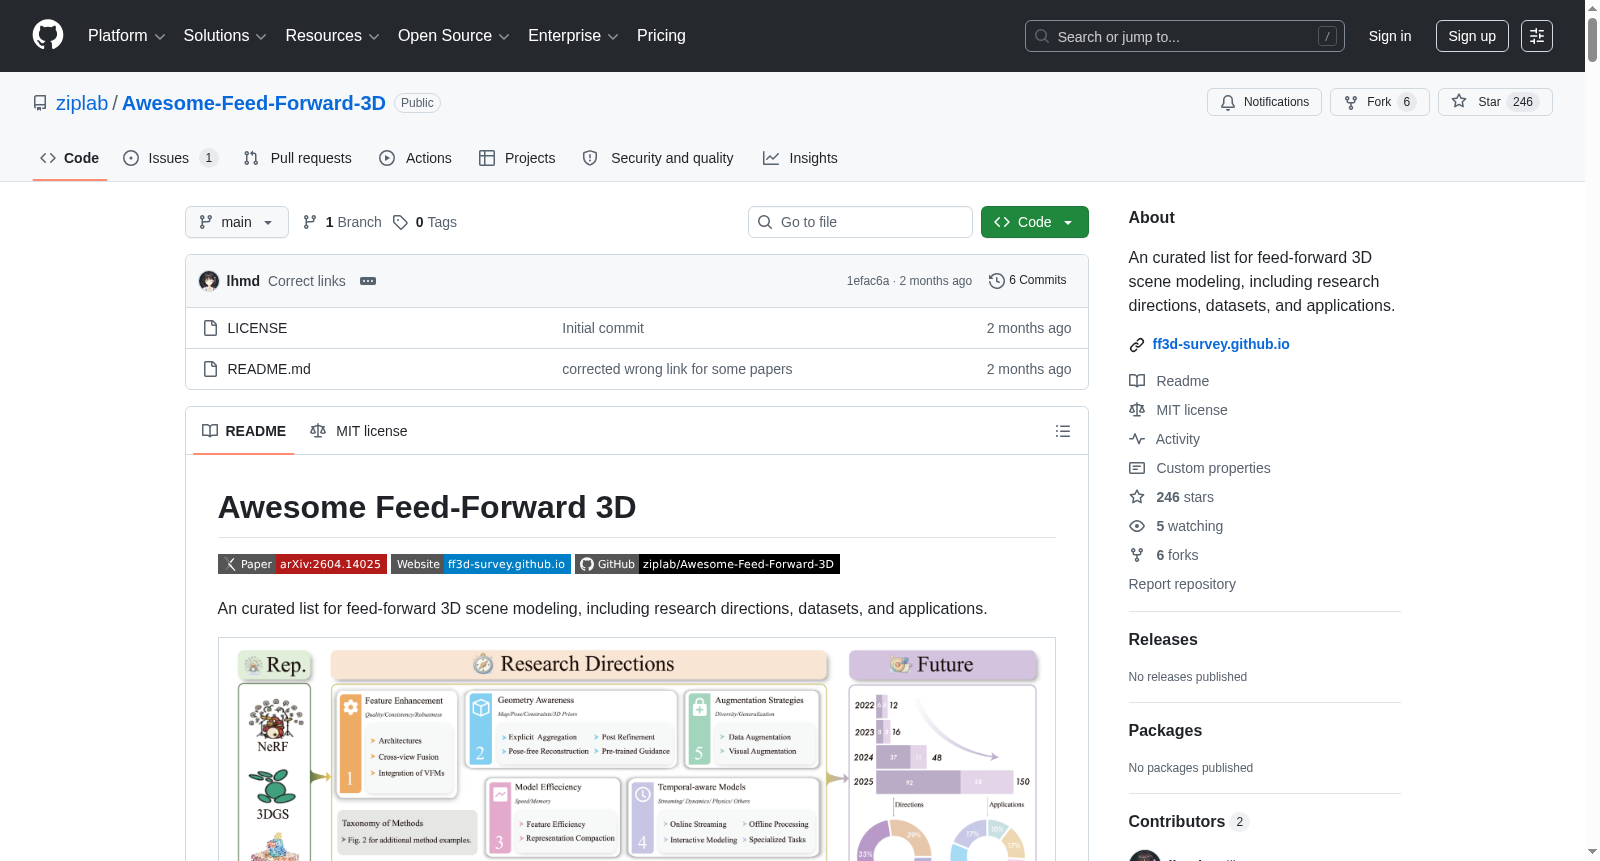1600x861 pixels.
Task: Open the Contributors heading link
Action: click(1189, 822)
